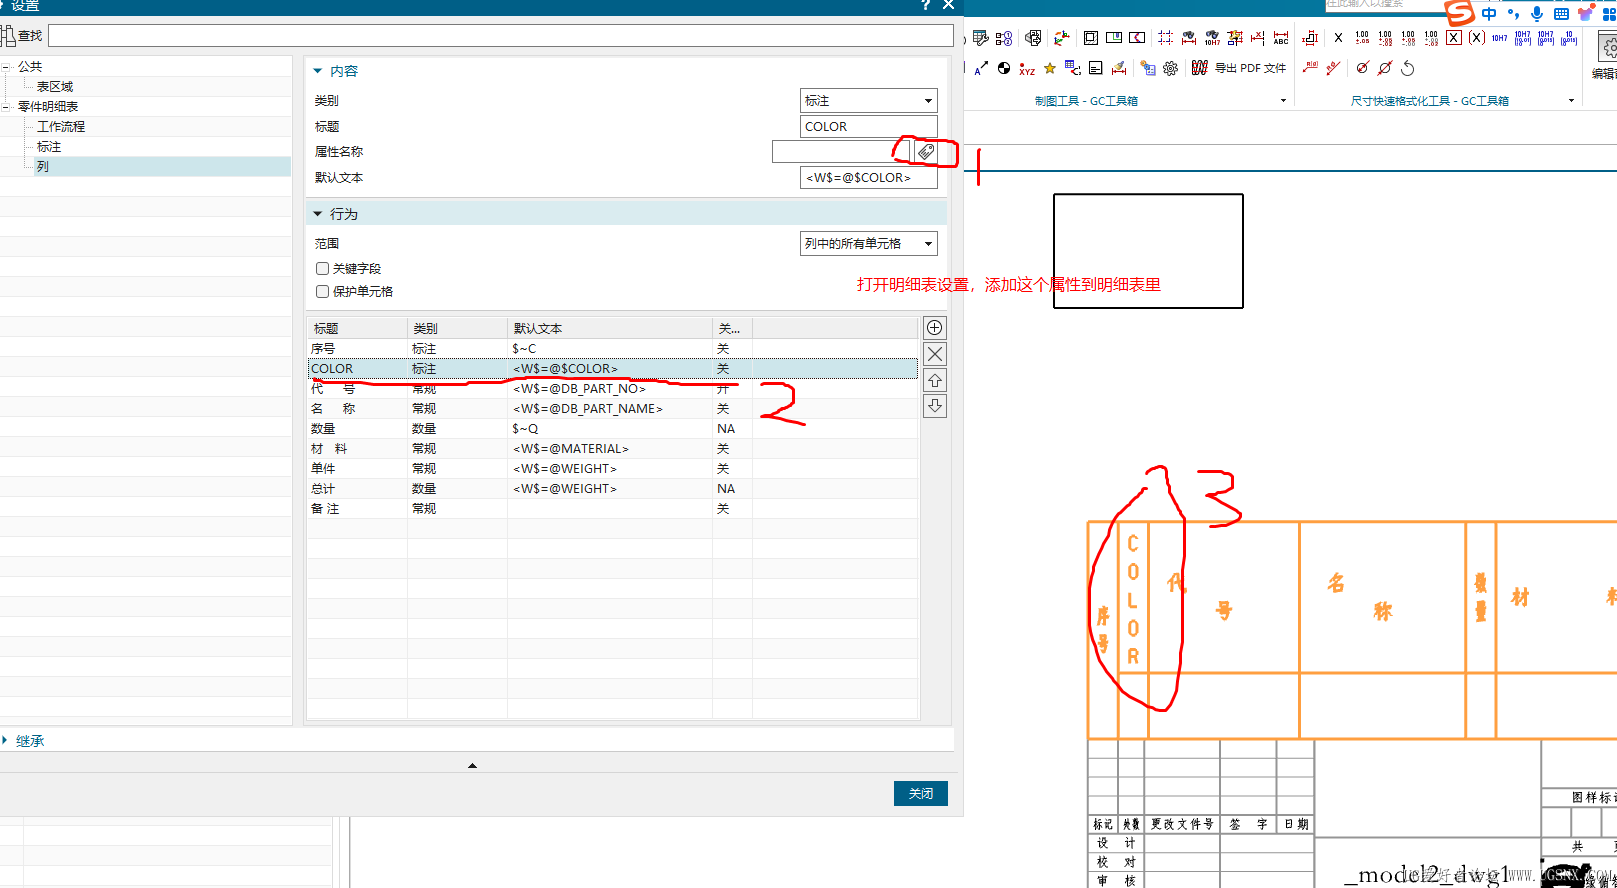Click the attribute tag picker icon beside 属性名称

926,152
